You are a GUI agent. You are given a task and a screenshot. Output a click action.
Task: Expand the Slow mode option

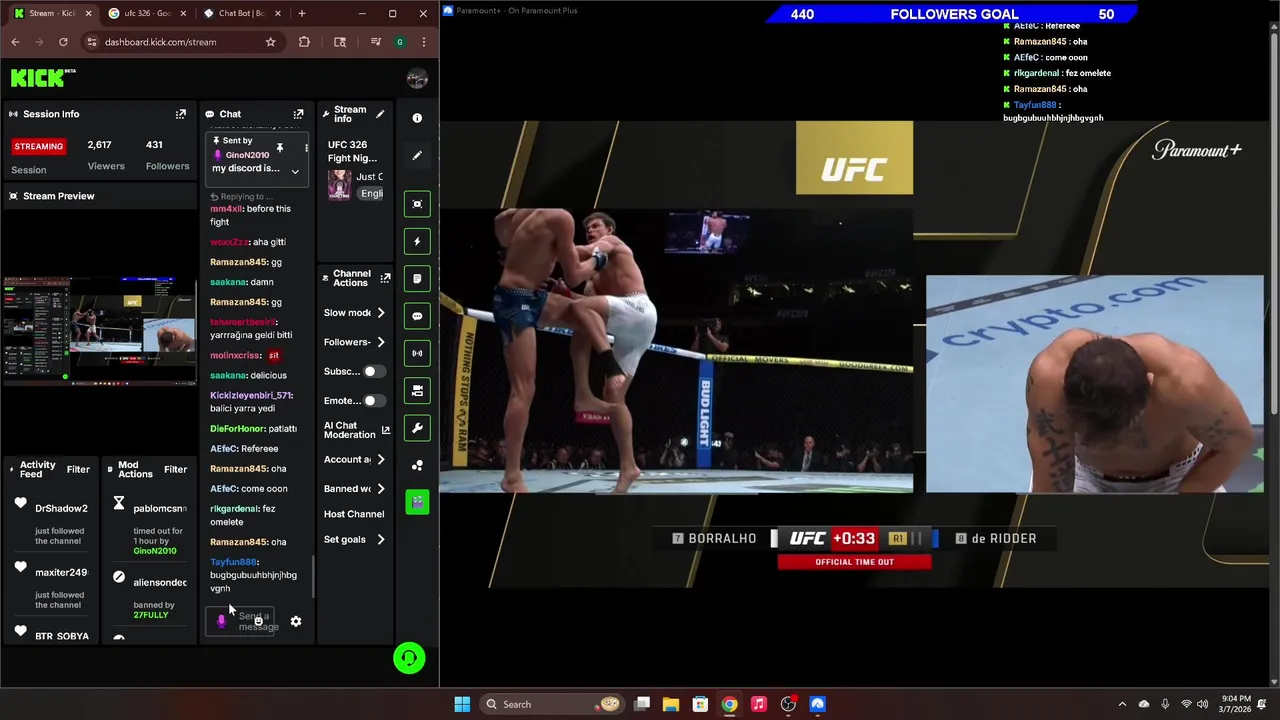coord(380,313)
